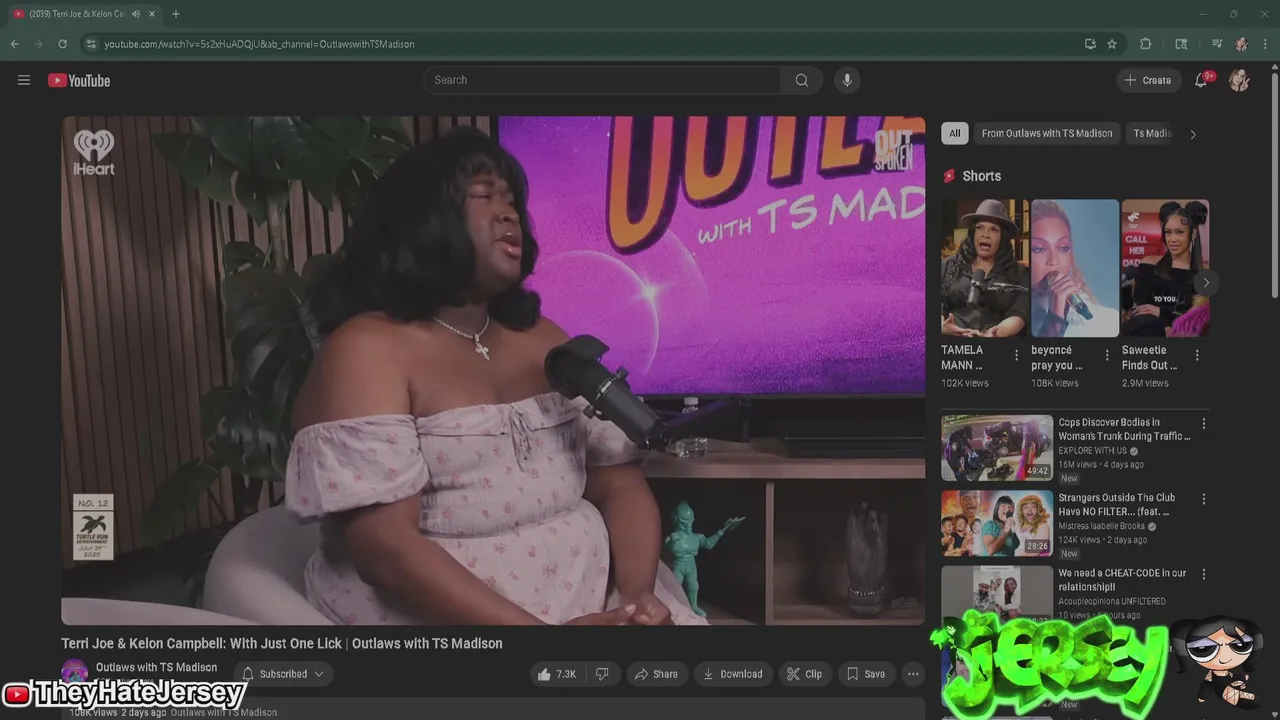
Task: Open the Chrome three-dot menu
Action: (1267, 44)
